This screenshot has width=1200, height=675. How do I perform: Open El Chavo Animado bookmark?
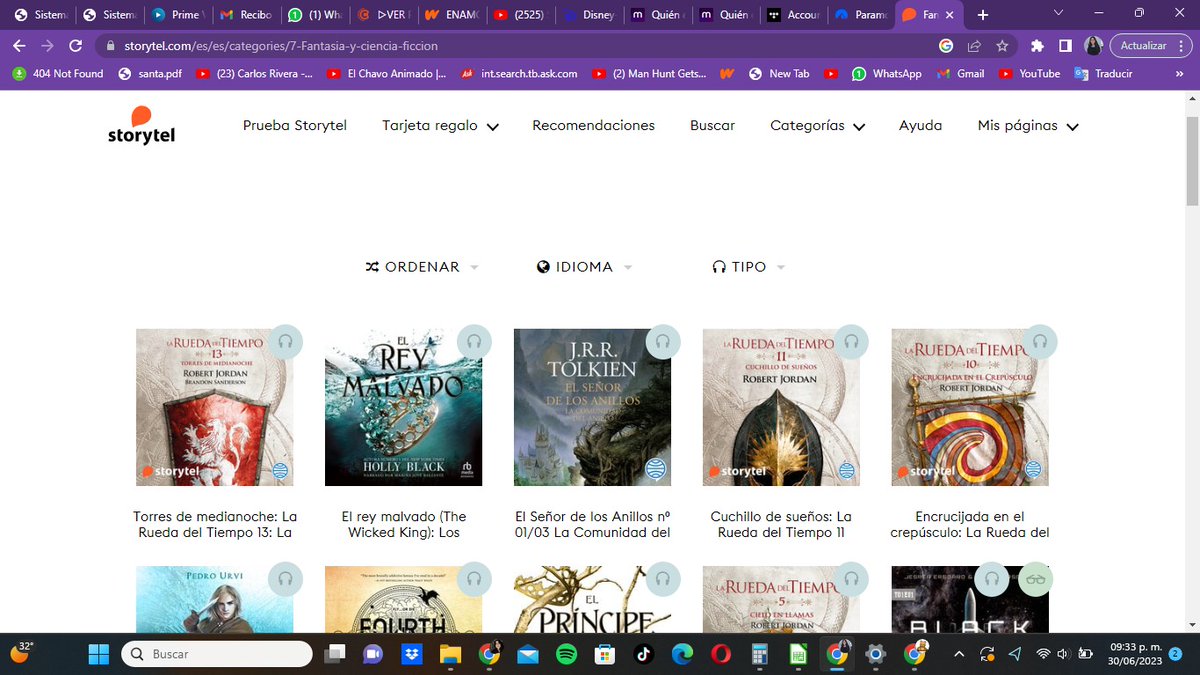386,73
